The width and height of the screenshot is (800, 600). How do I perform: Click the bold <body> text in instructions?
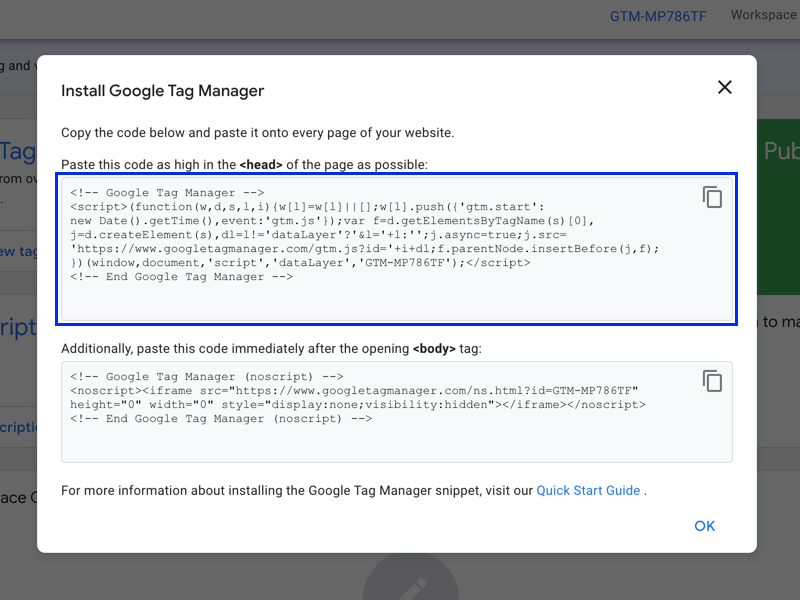(433, 349)
